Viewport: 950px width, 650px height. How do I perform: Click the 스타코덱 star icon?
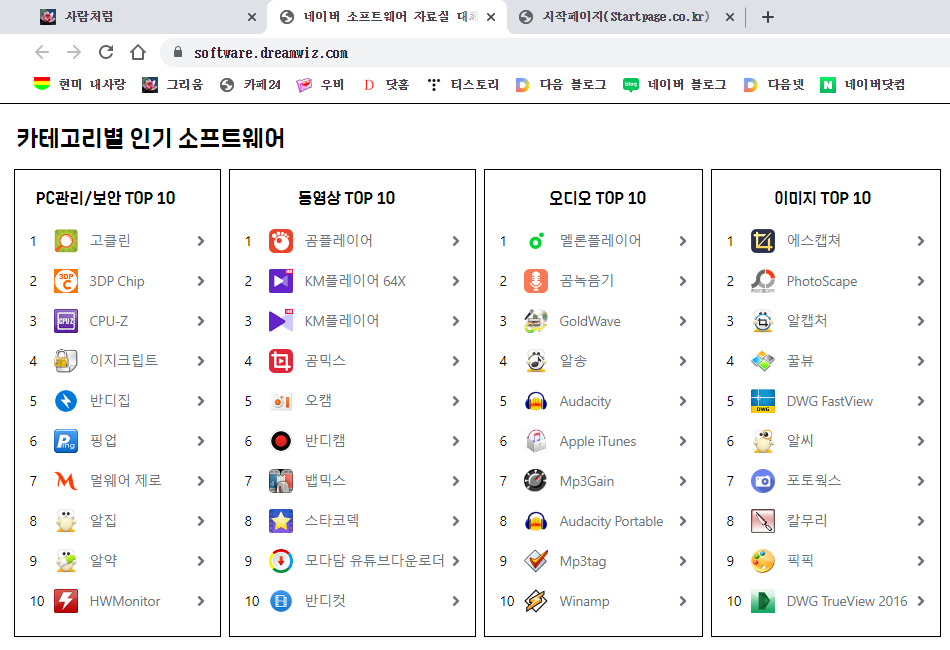(x=281, y=521)
